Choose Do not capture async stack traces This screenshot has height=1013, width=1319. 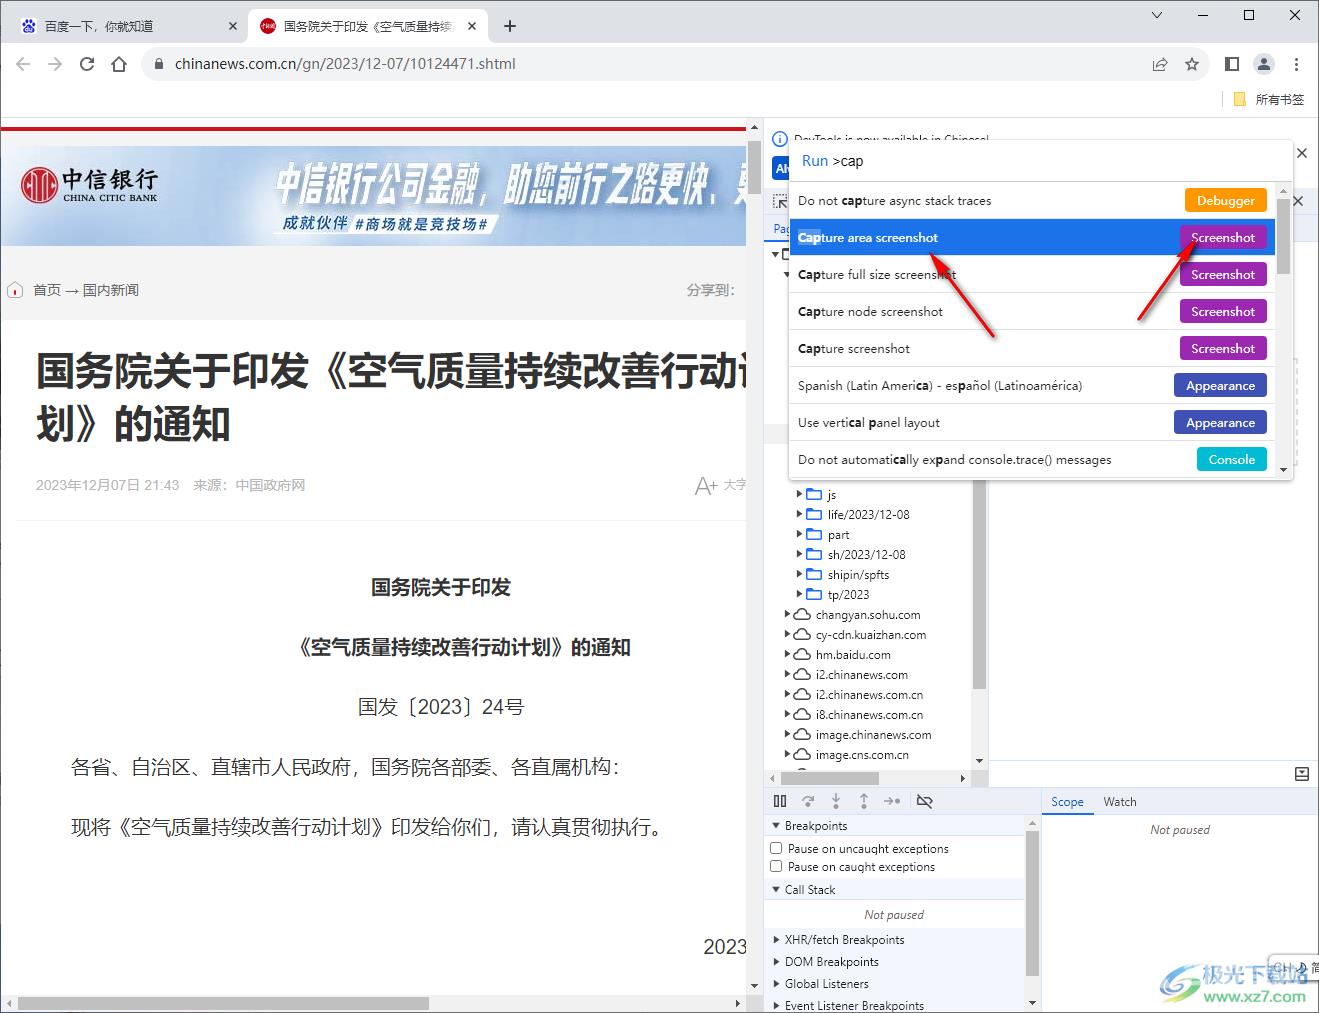click(1032, 200)
